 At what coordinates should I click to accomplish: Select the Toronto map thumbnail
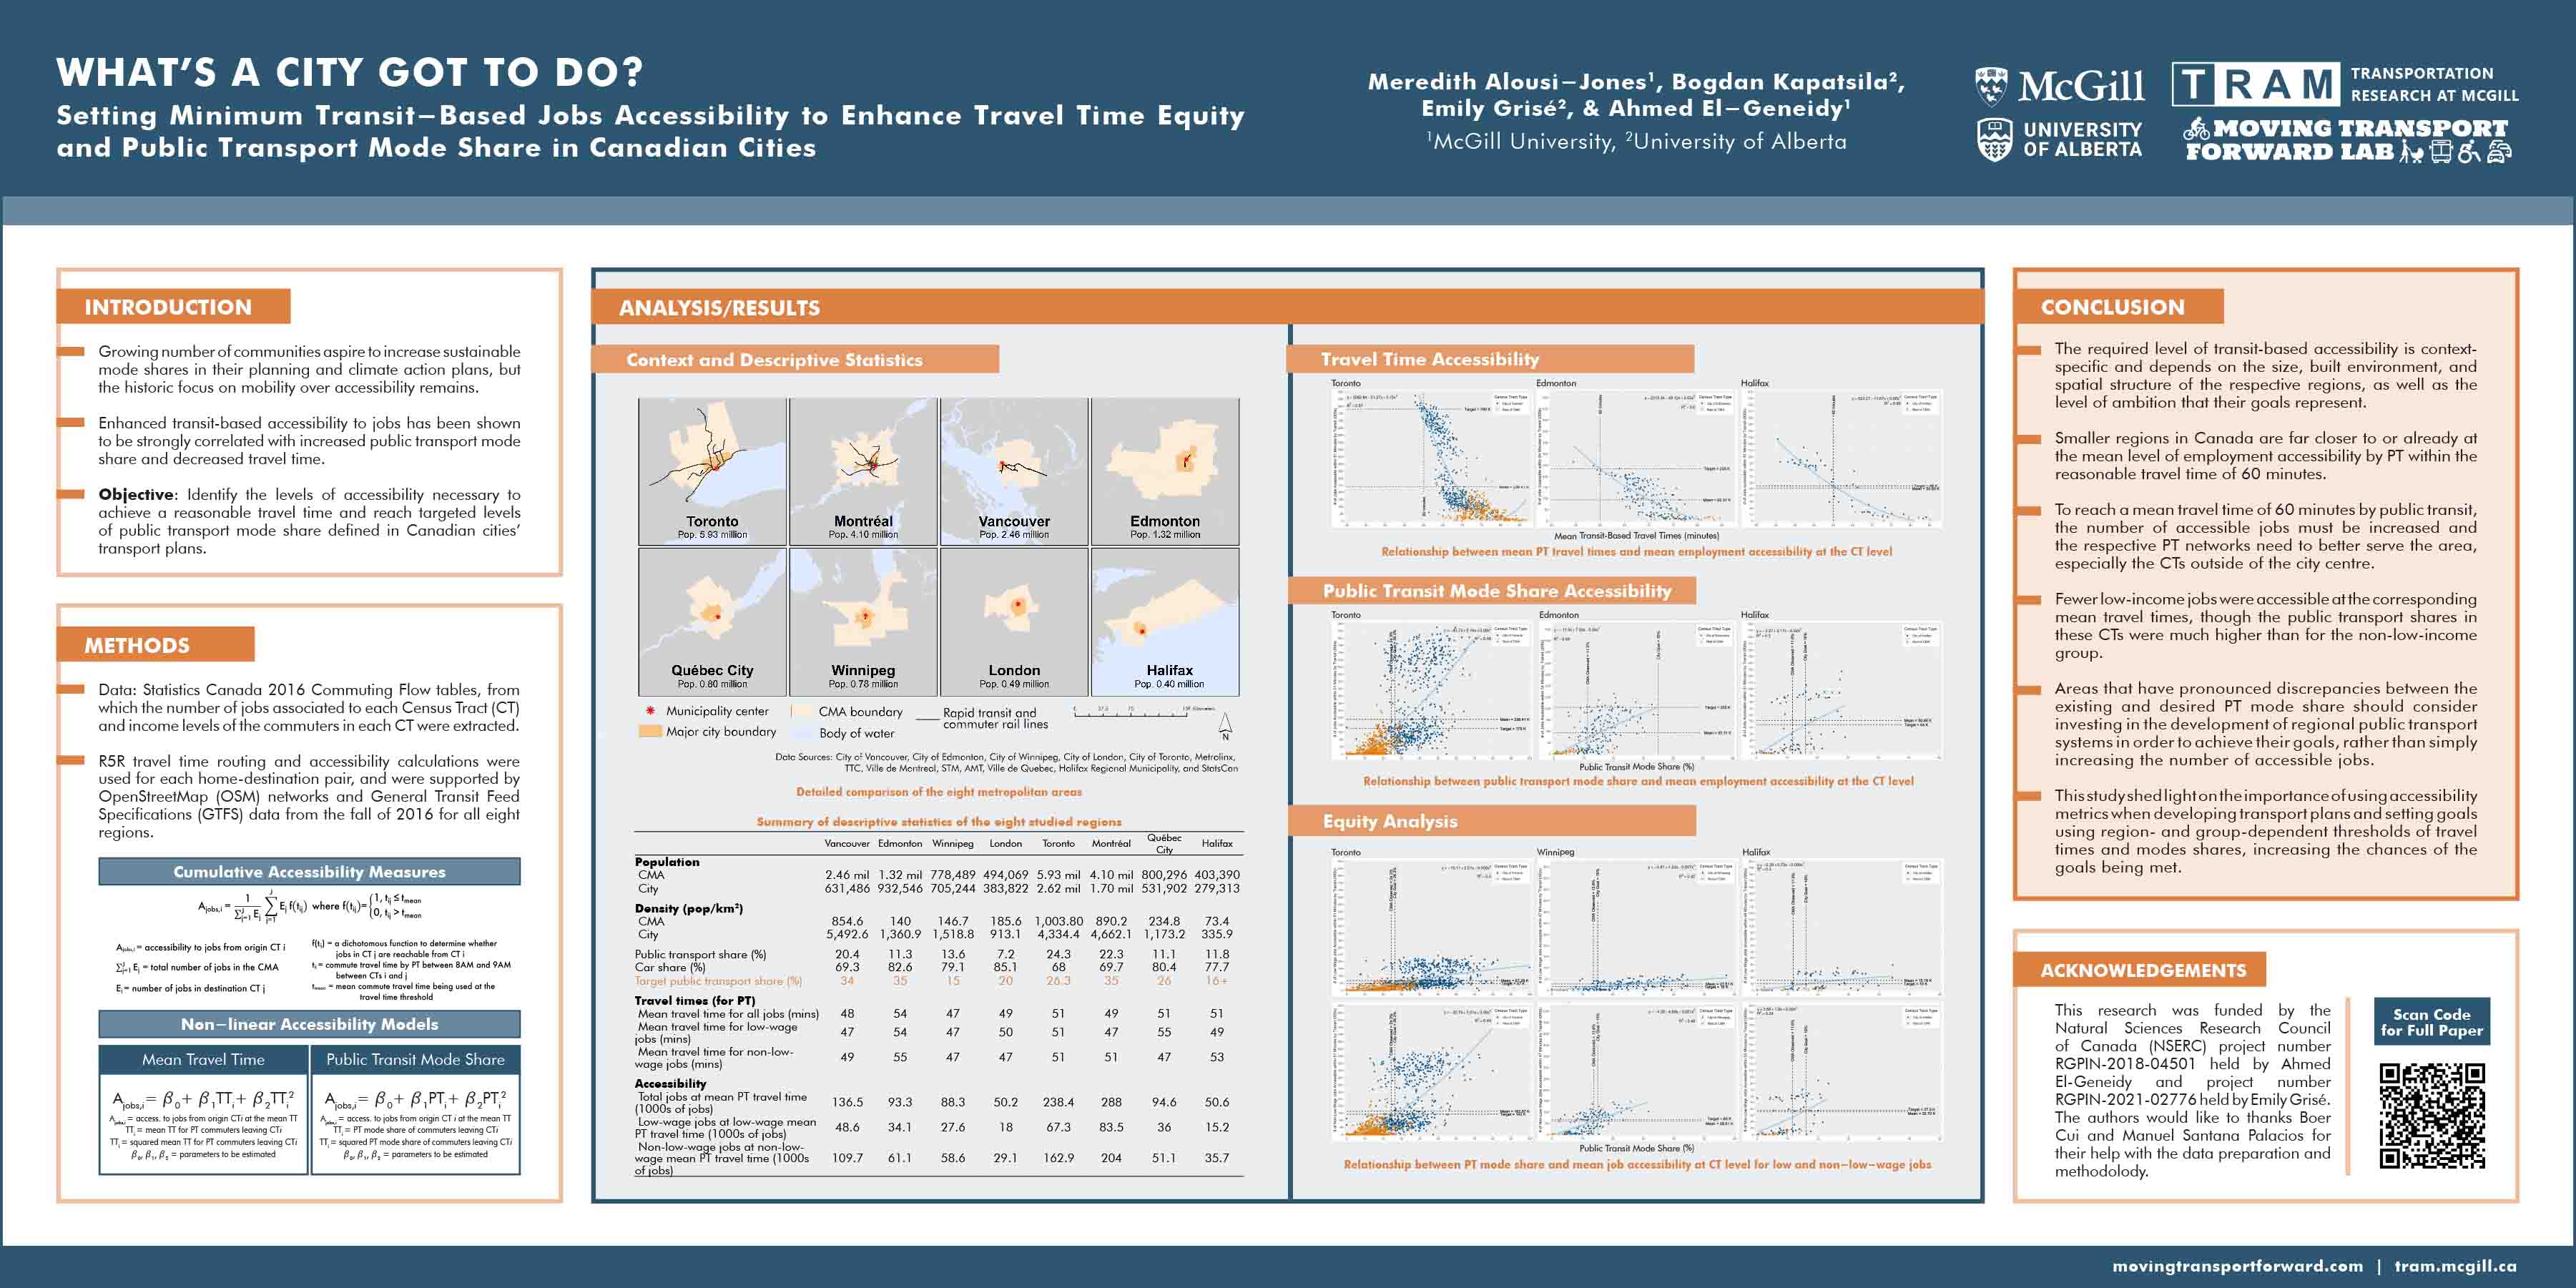(712, 471)
